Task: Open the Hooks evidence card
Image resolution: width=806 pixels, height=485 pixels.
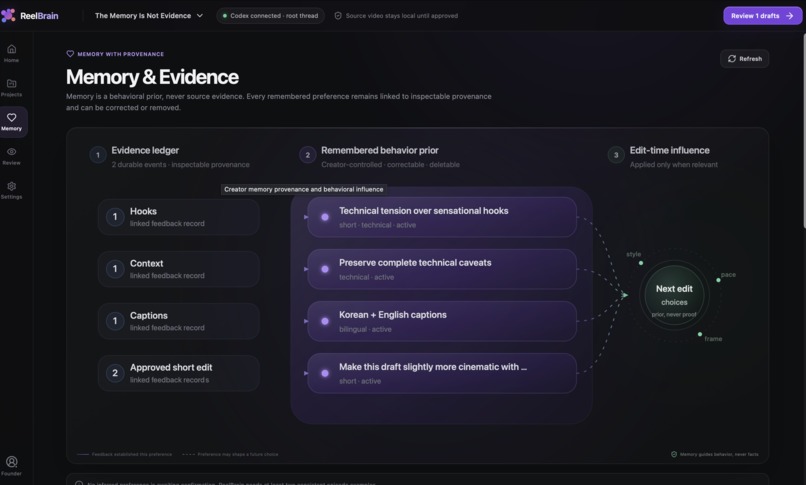Action: pyautogui.click(x=178, y=217)
